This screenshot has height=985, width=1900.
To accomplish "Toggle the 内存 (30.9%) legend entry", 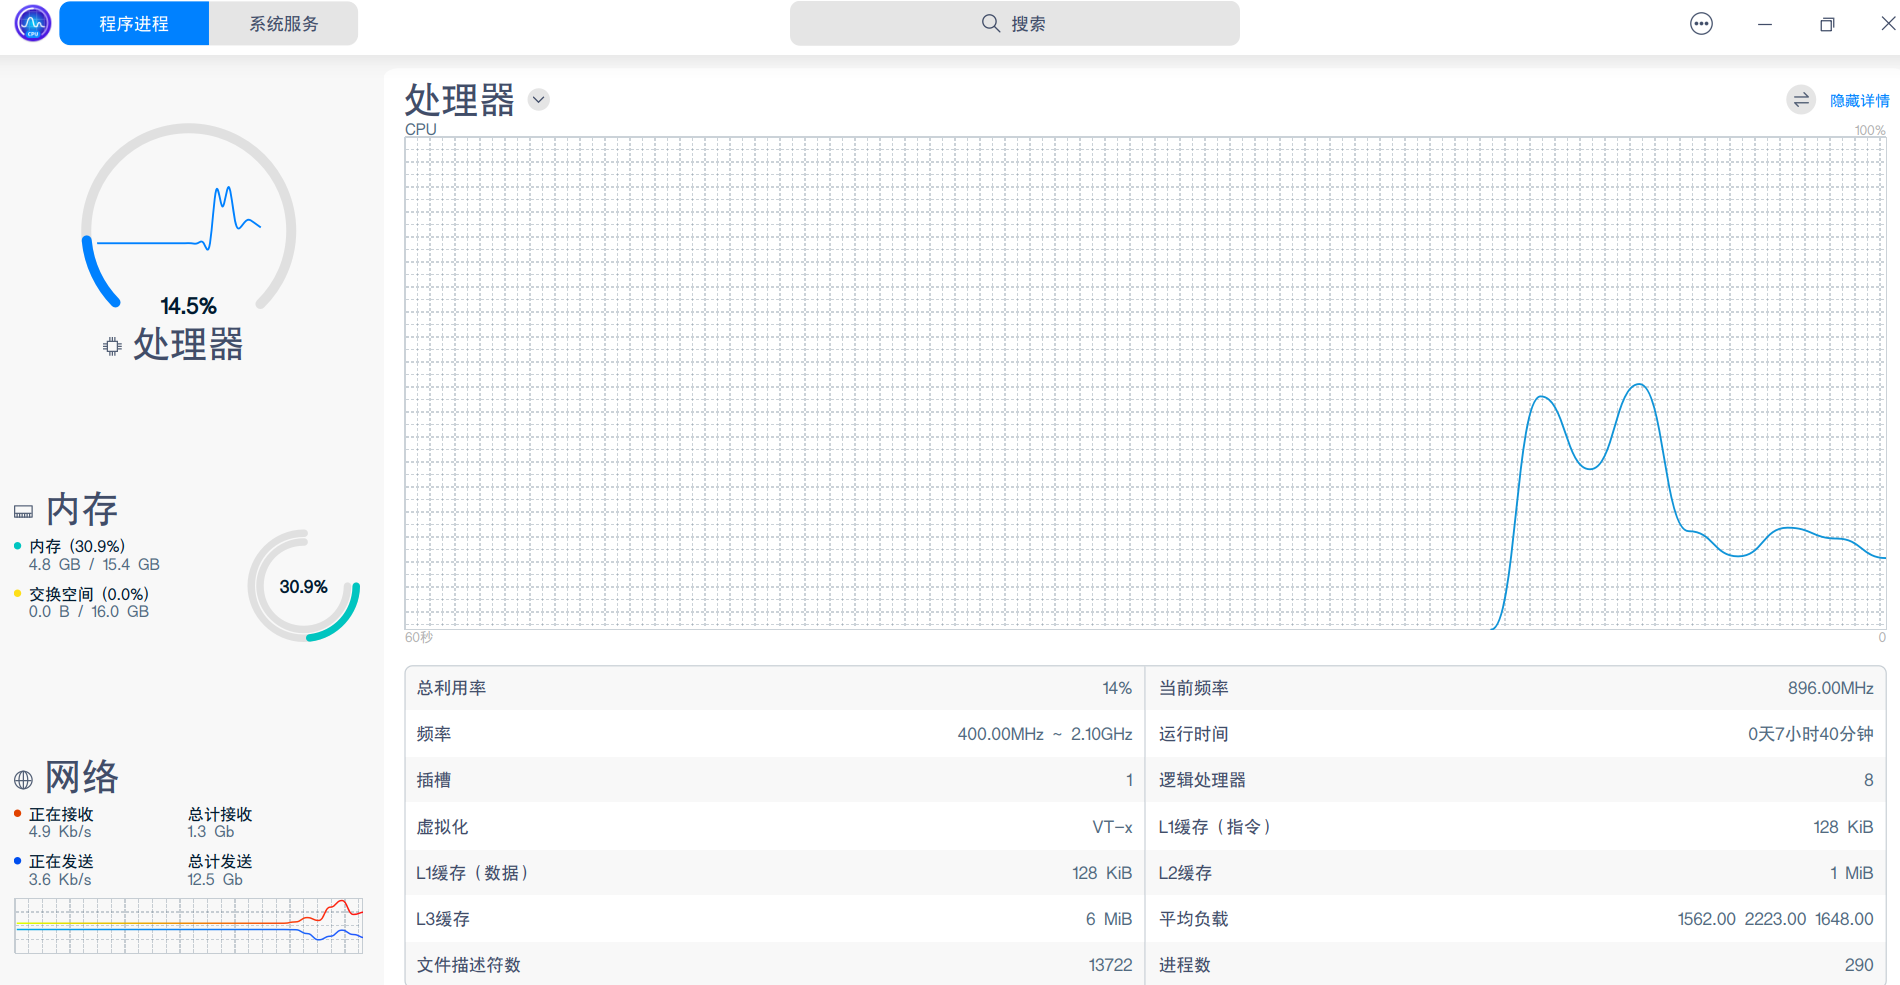I will point(76,546).
